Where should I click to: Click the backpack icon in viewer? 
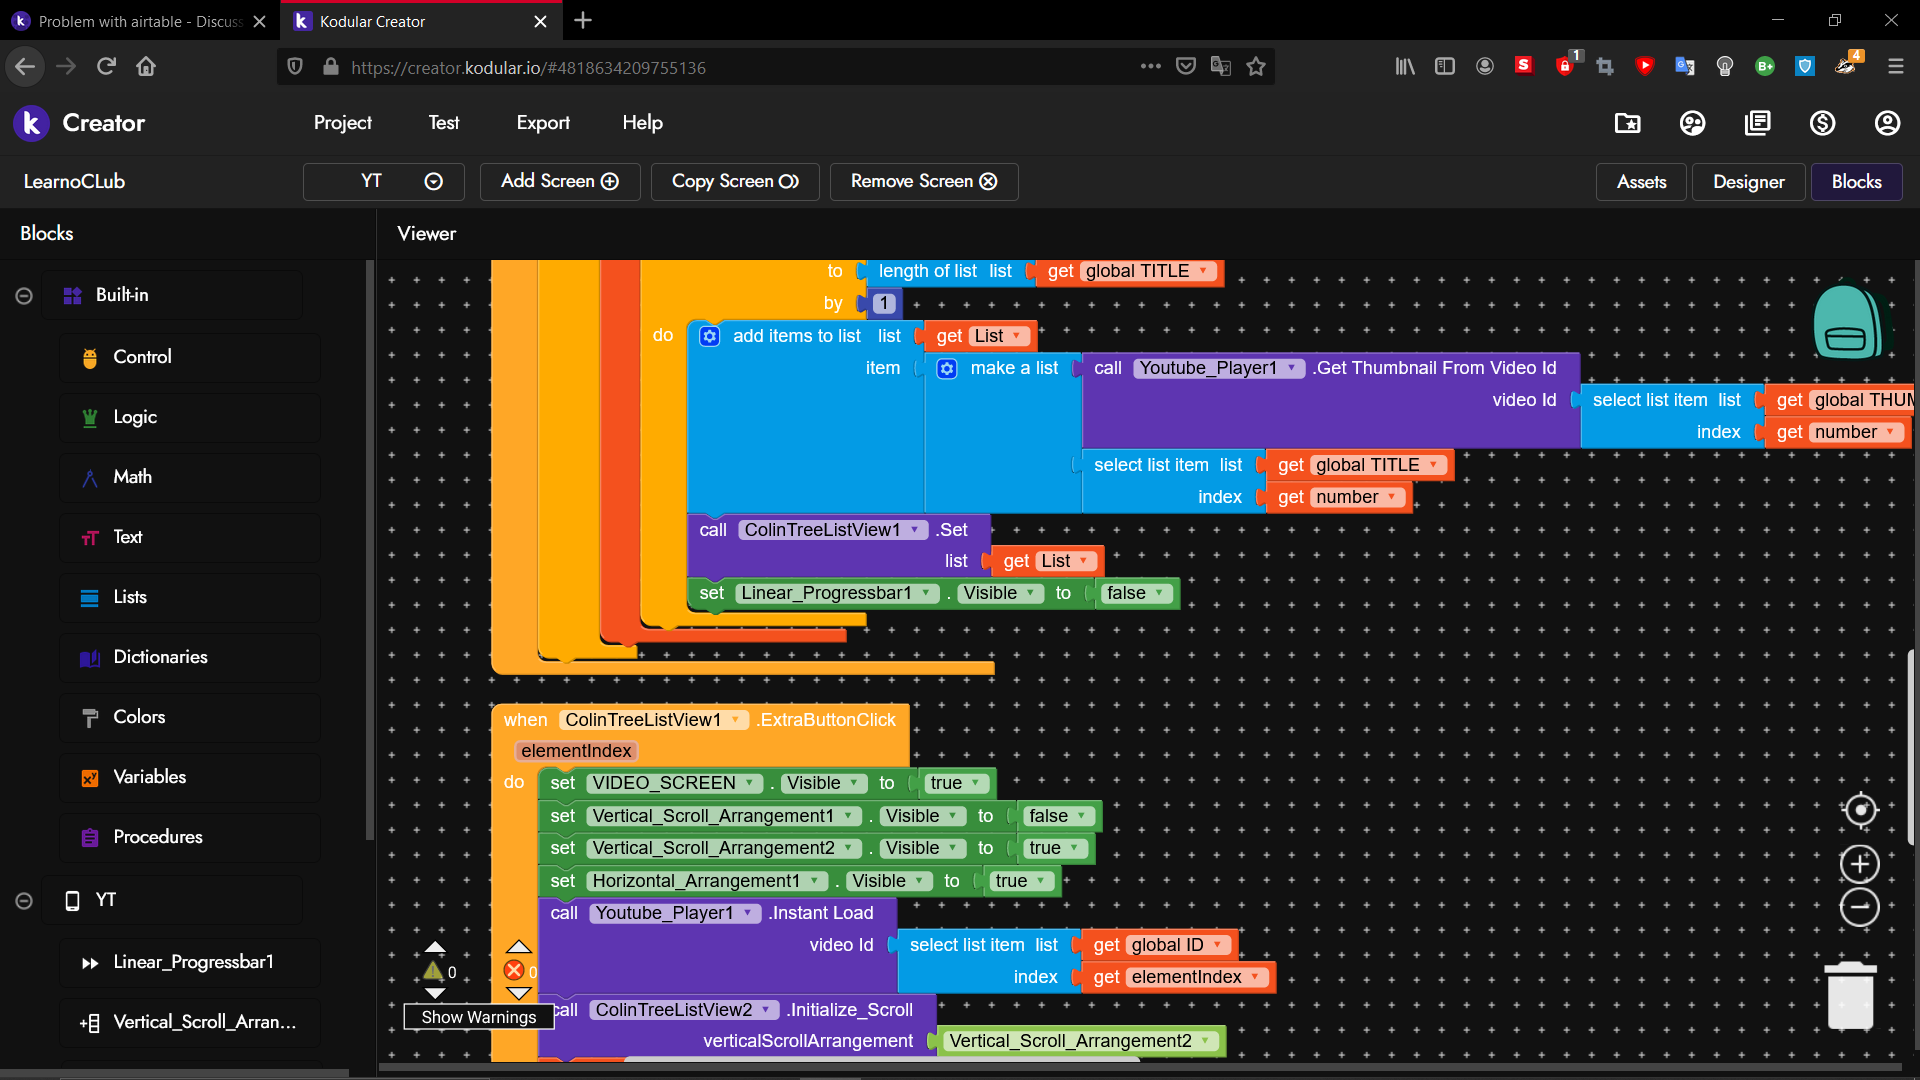click(1846, 322)
